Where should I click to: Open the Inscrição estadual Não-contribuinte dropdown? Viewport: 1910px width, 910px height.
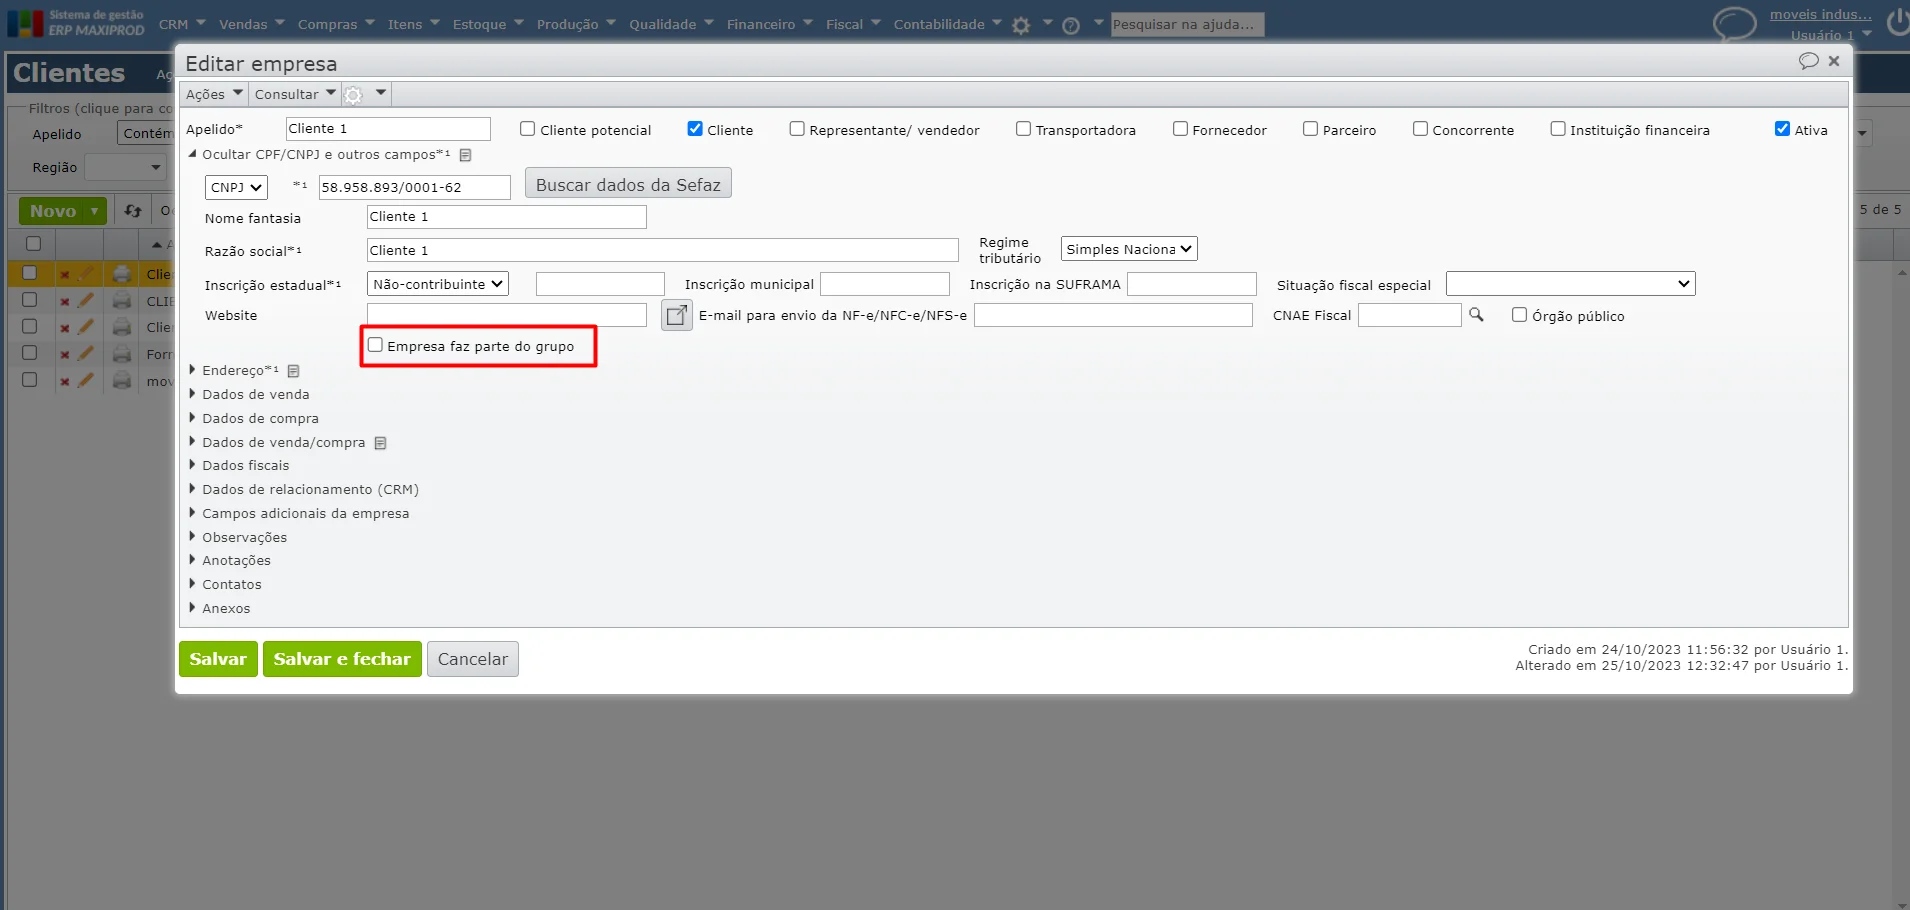point(438,284)
